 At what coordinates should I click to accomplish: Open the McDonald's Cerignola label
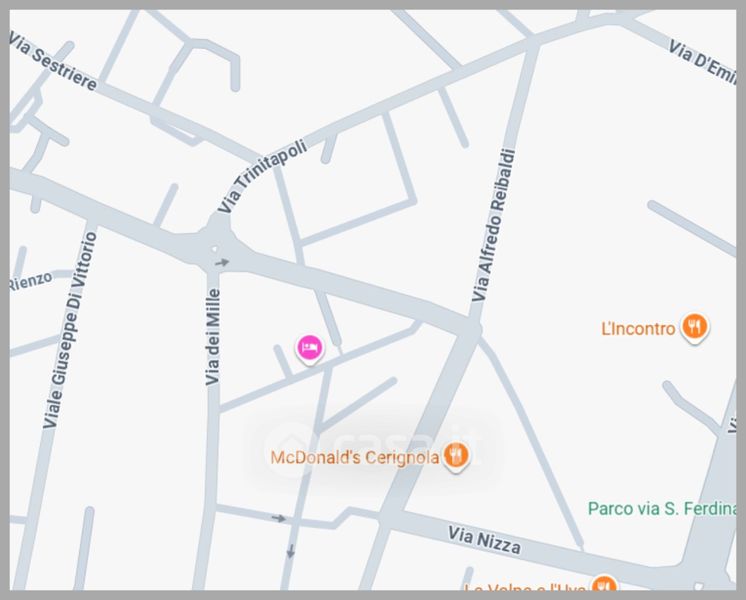click(x=354, y=458)
